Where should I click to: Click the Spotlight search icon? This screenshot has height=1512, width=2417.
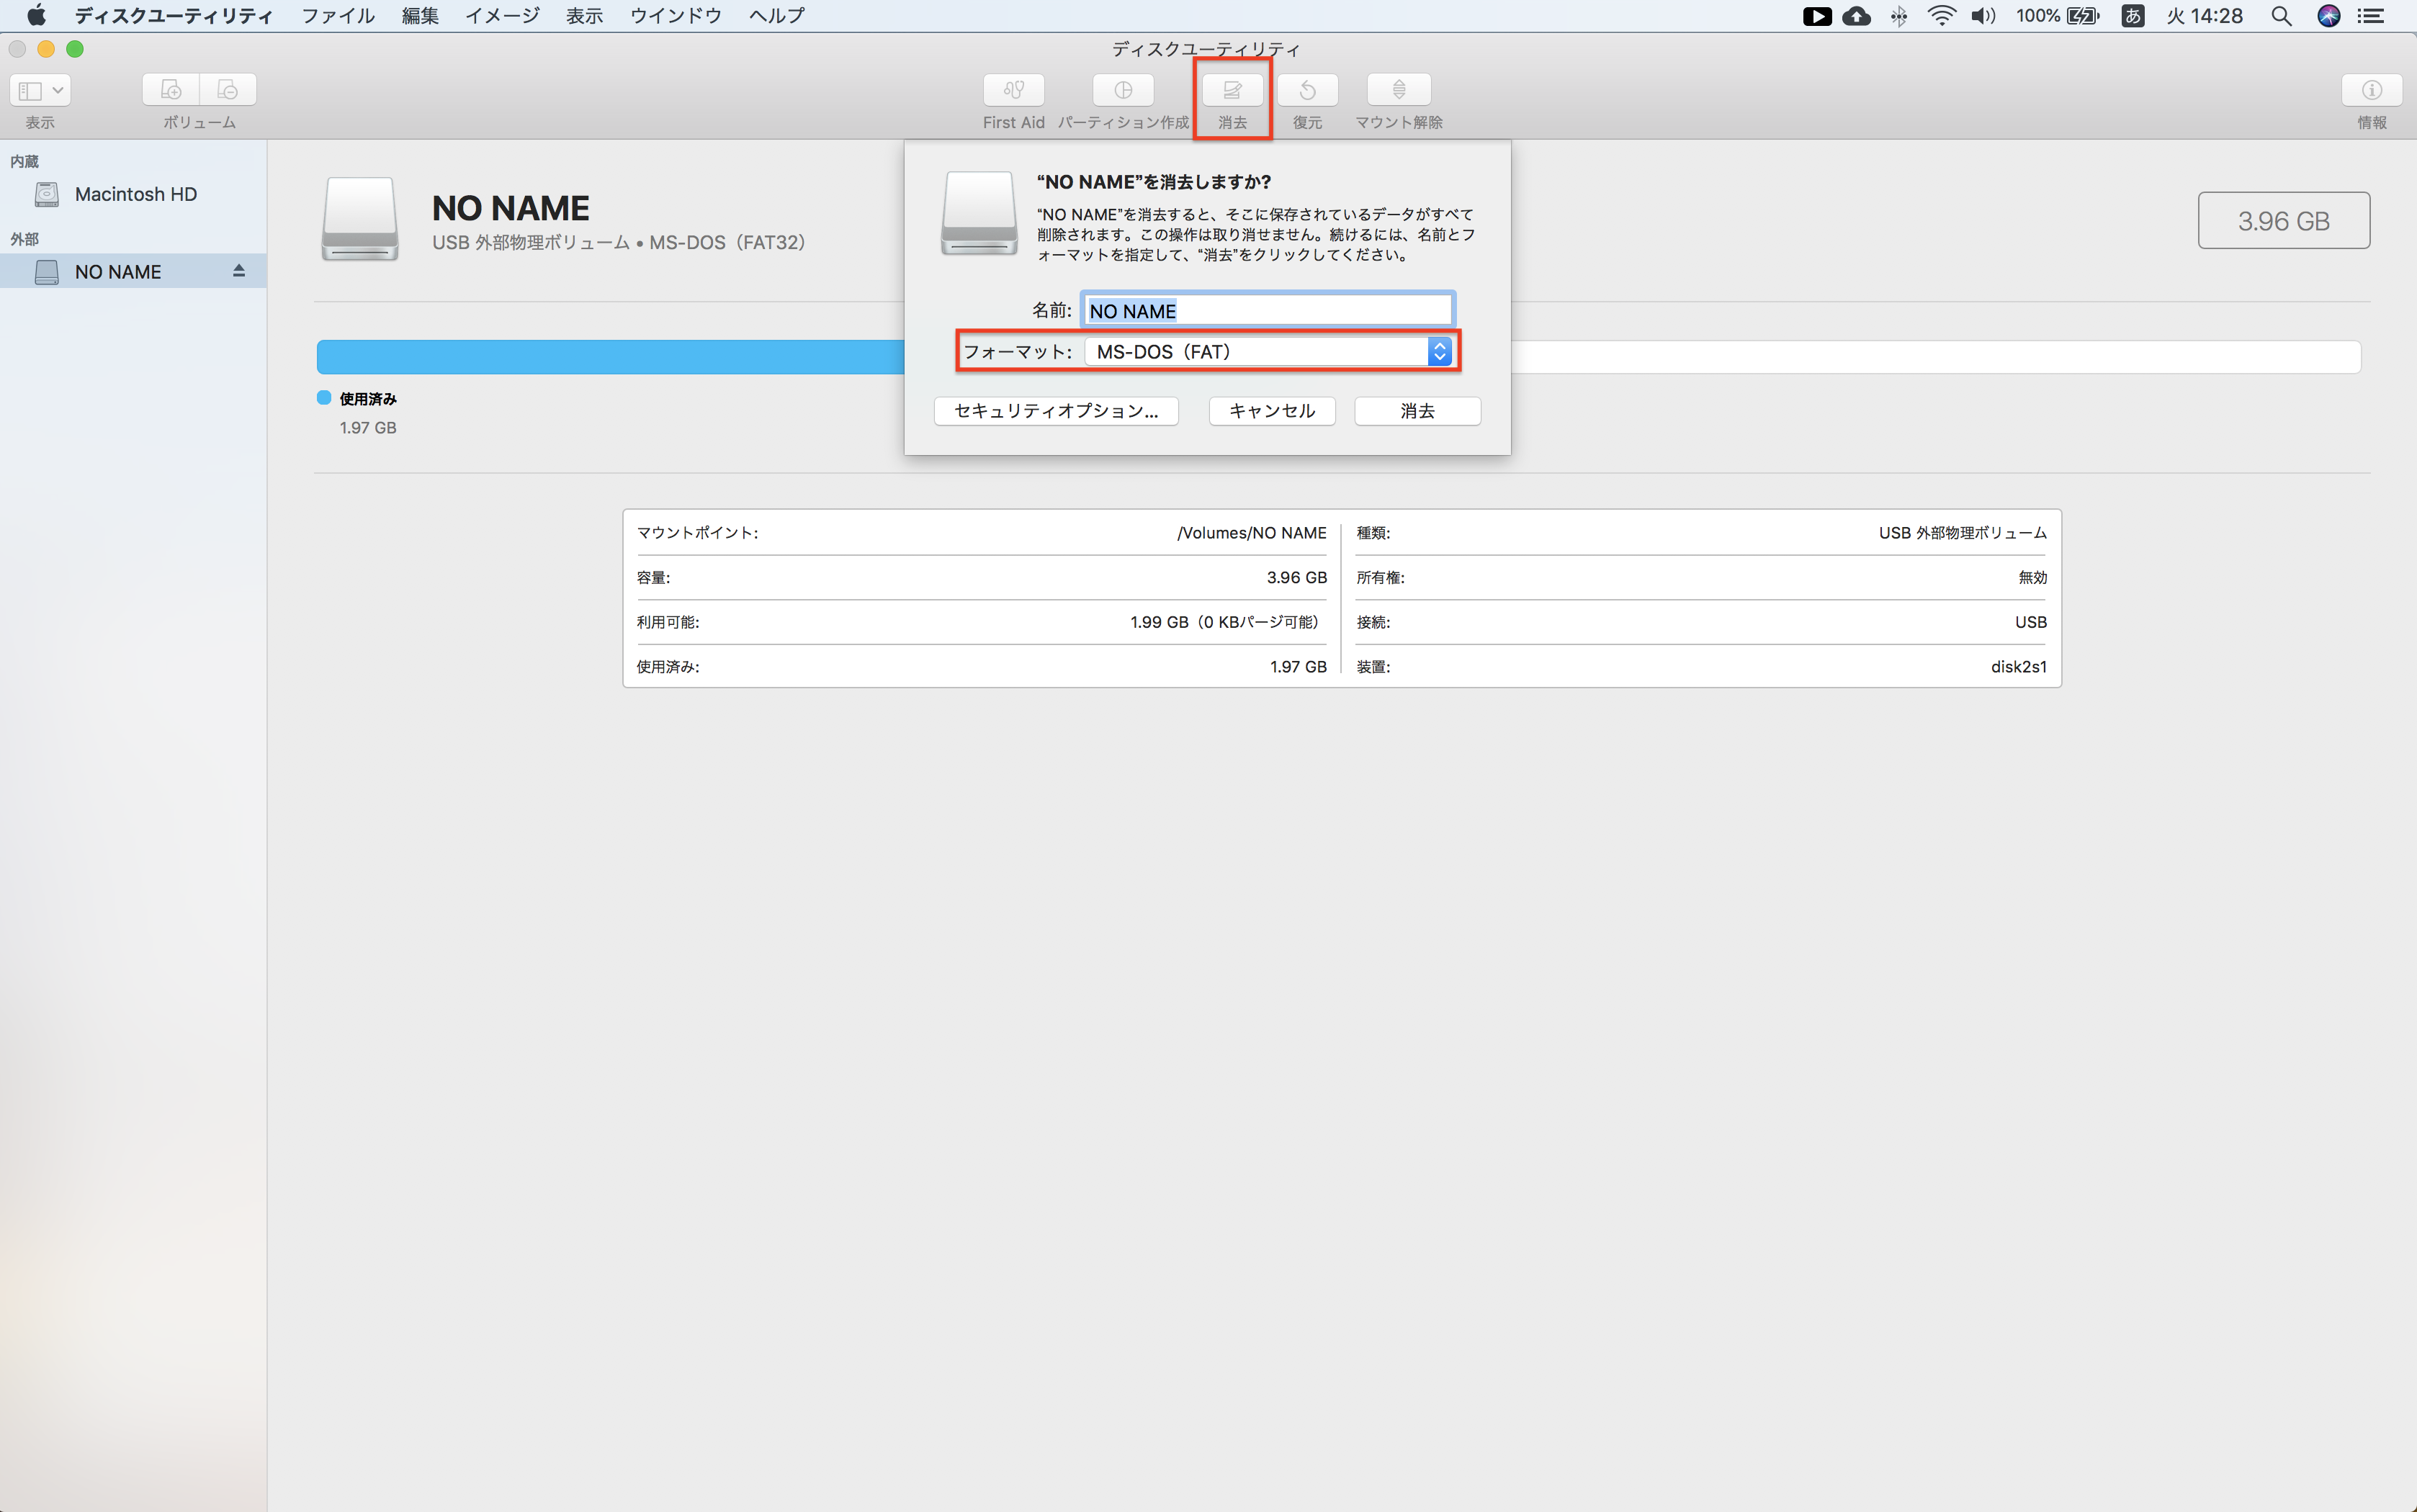tap(2281, 15)
